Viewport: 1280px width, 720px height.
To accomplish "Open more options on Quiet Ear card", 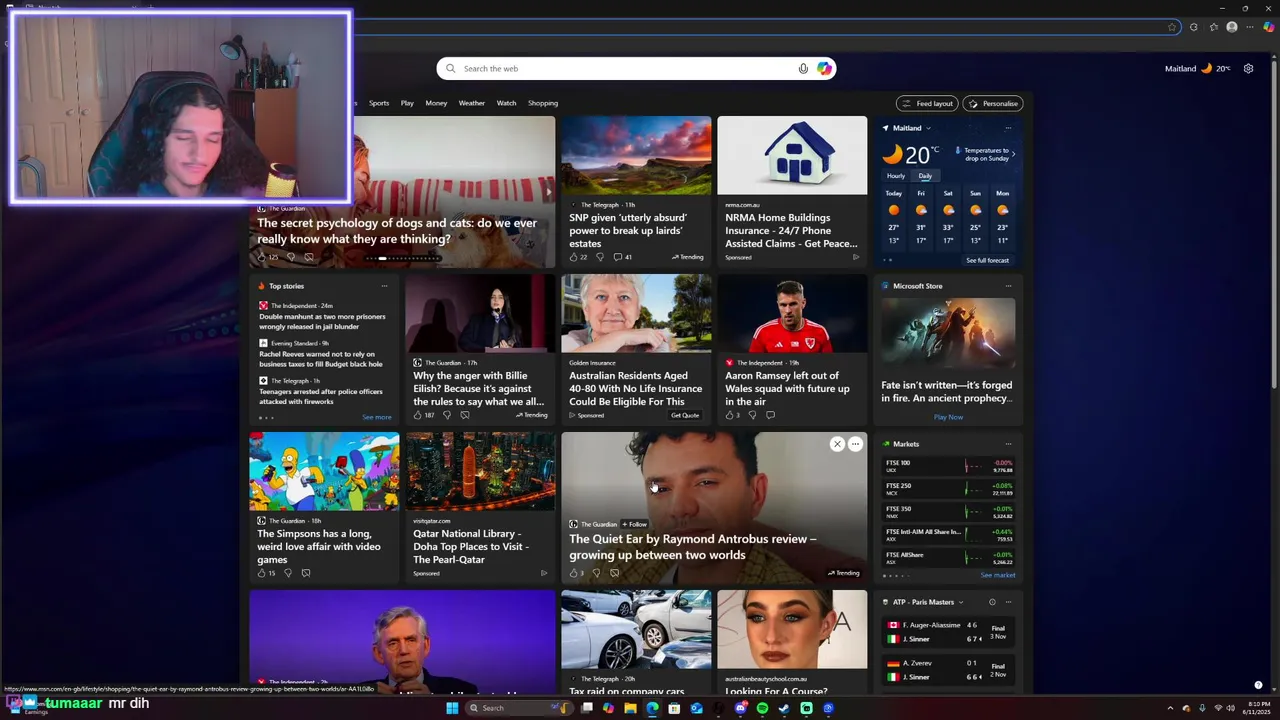I will coord(855,444).
